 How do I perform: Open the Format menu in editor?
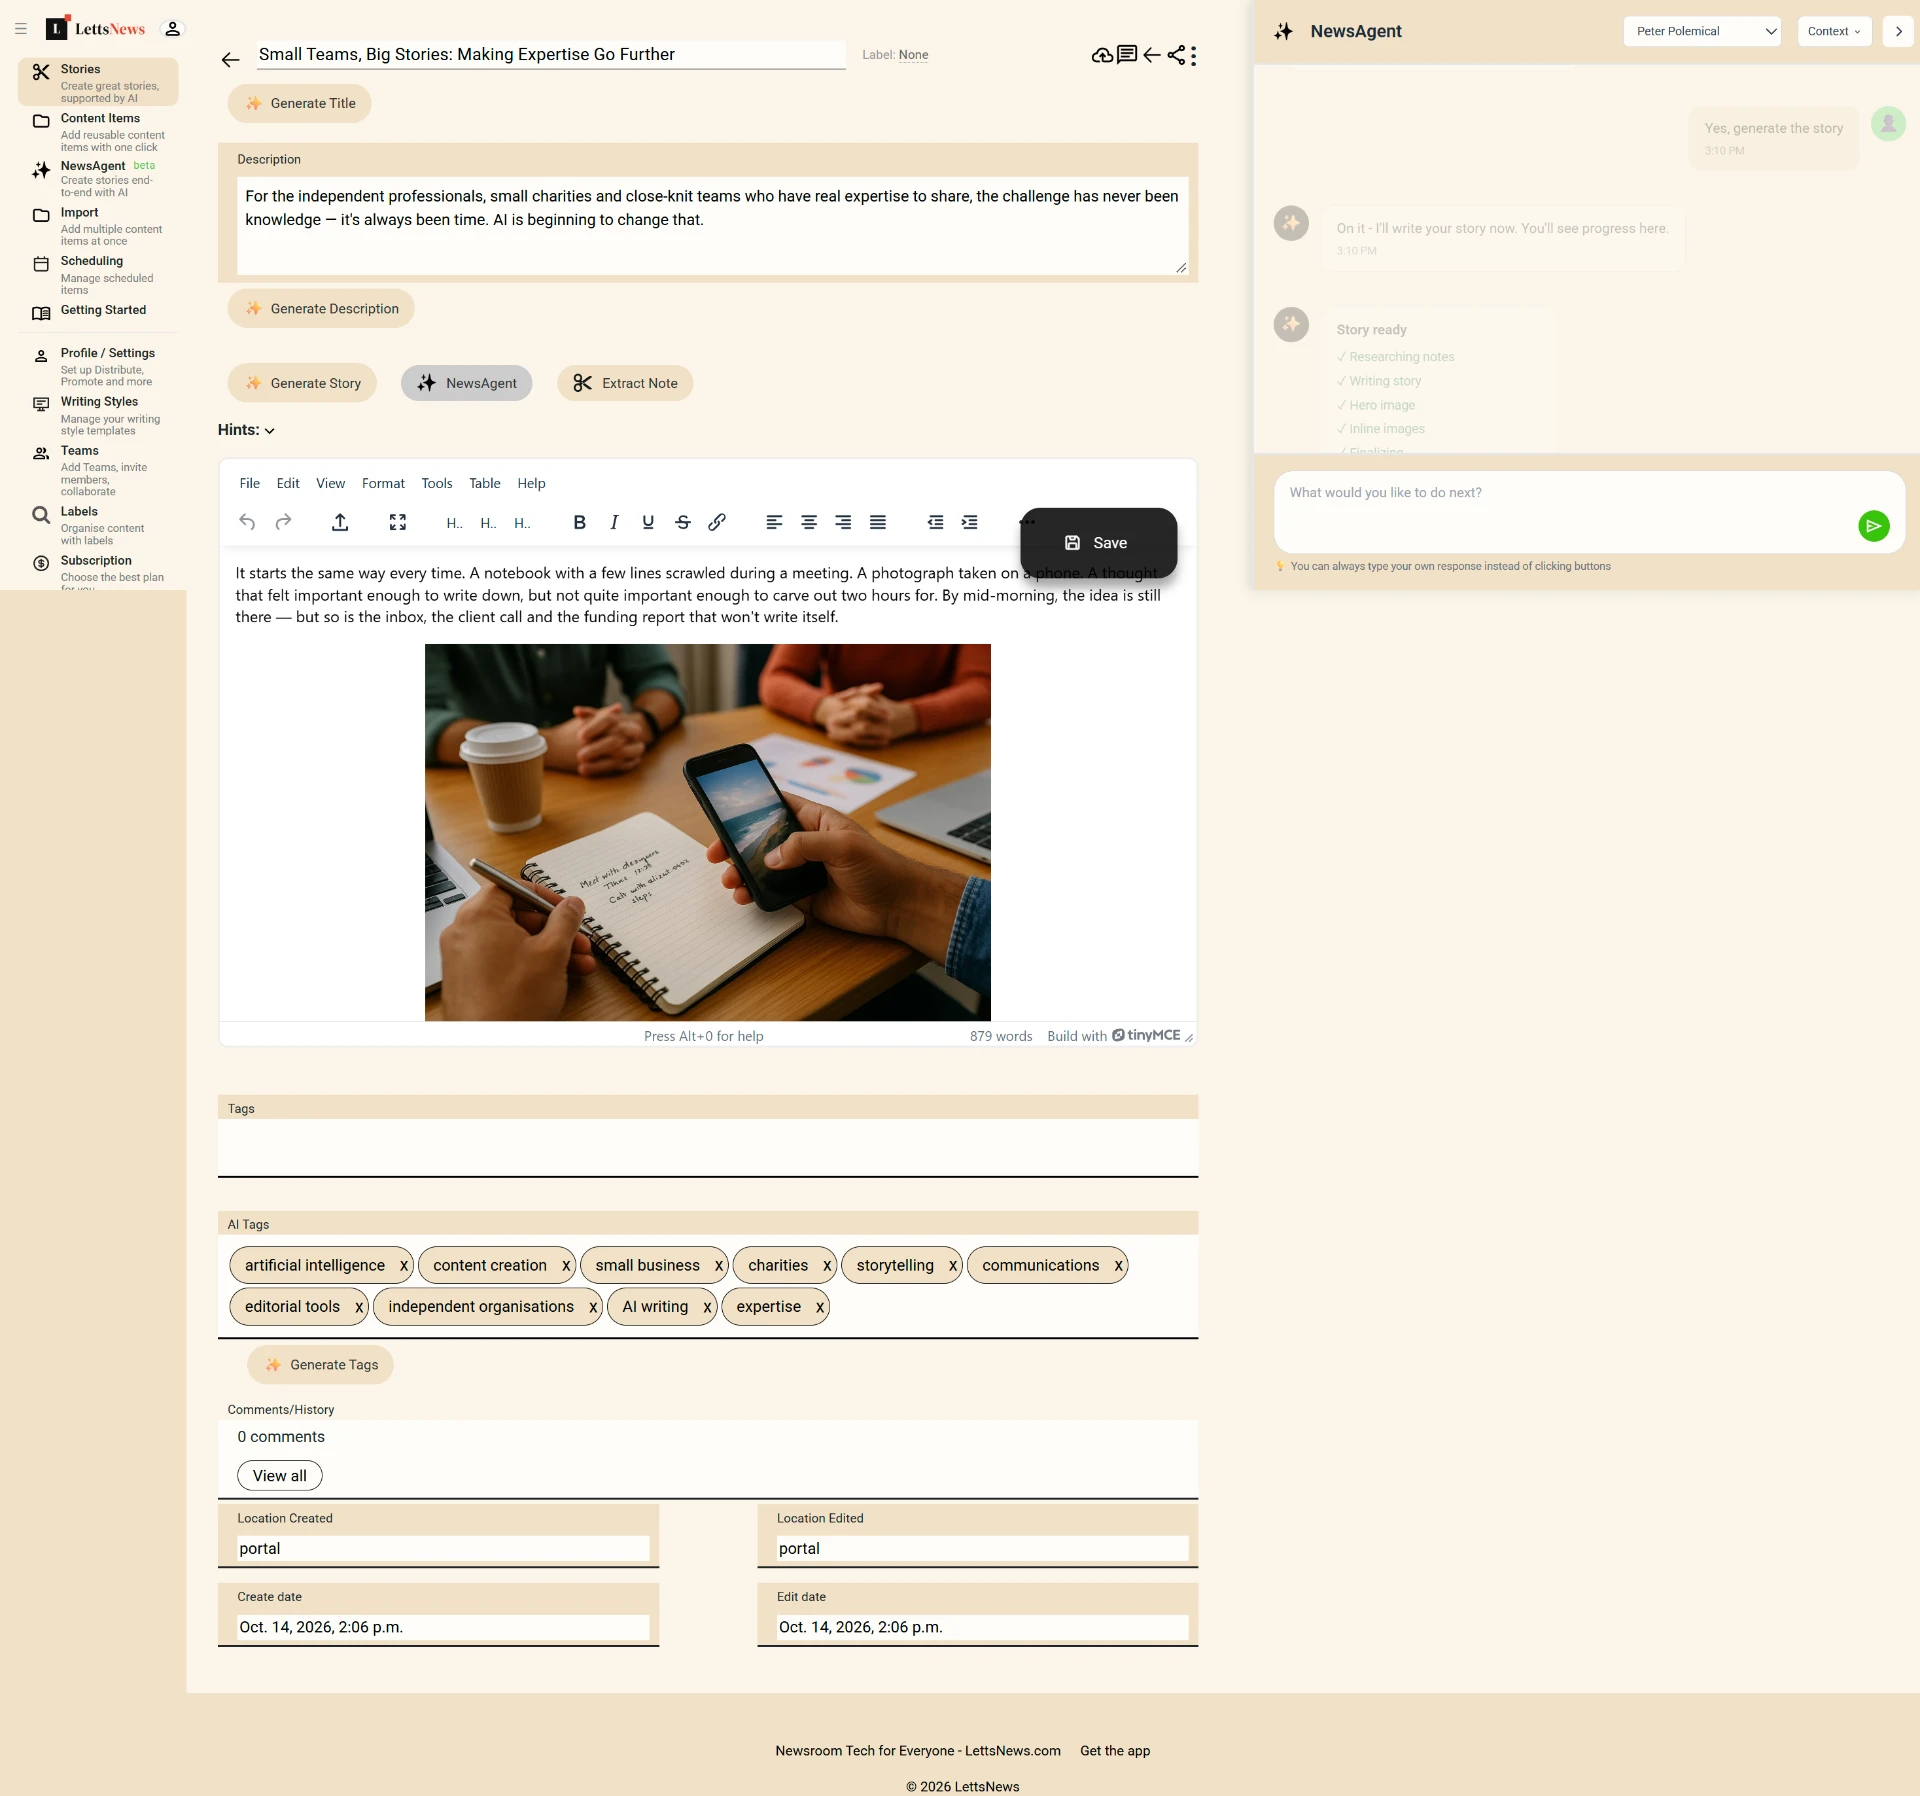[x=383, y=483]
